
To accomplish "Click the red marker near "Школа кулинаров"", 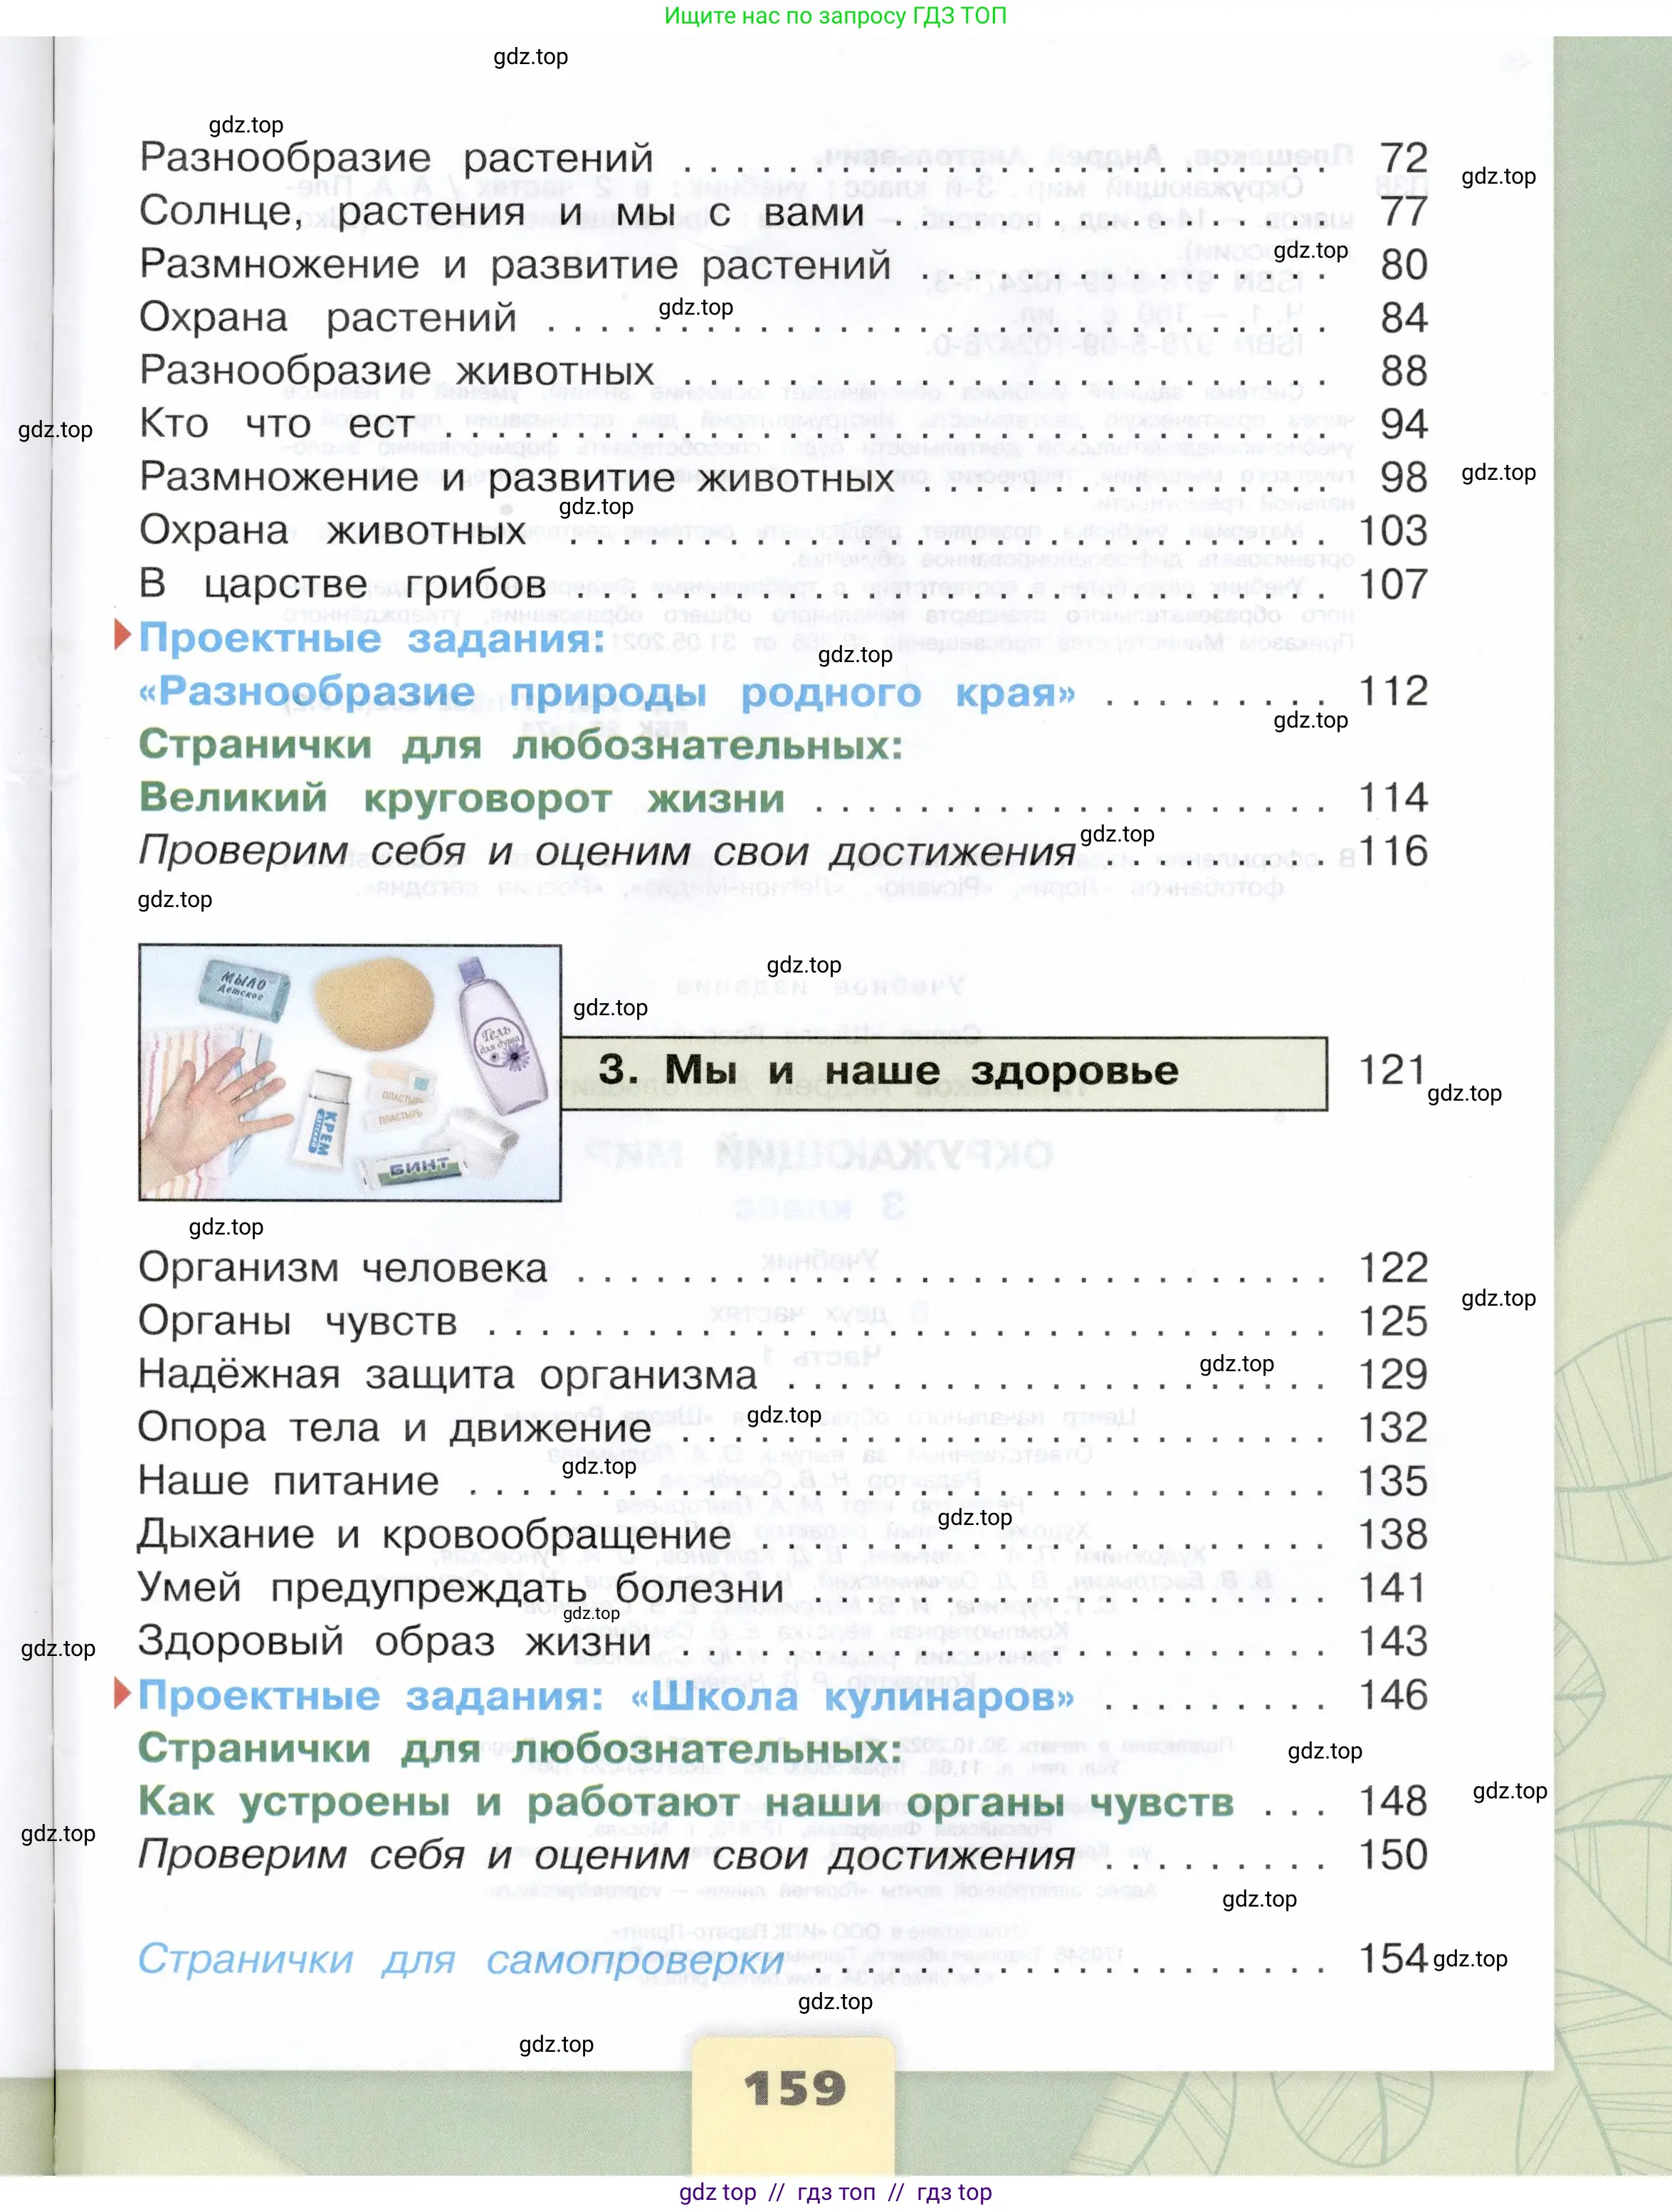I will [x=122, y=1693].
